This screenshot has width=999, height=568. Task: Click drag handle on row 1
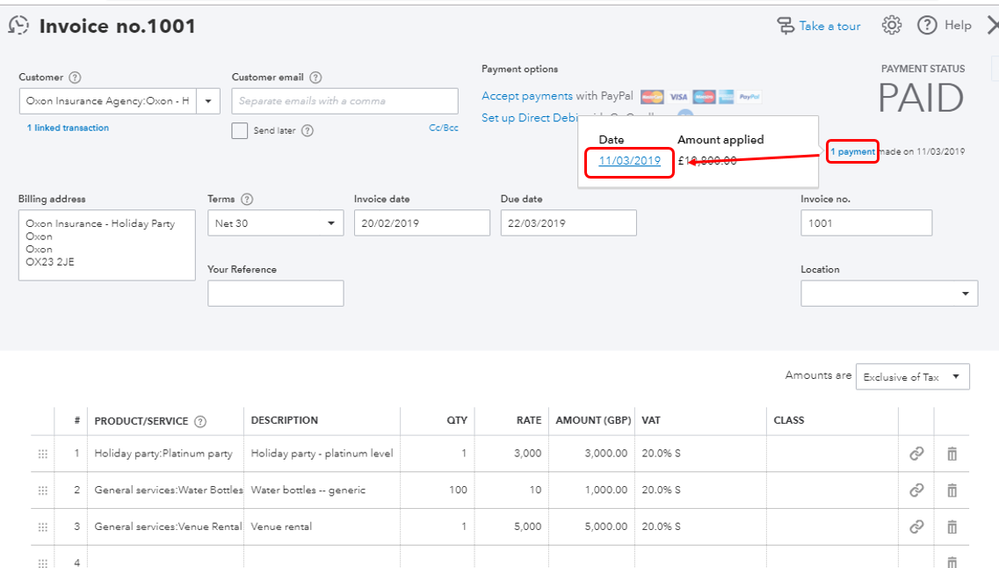coord(43,454)
